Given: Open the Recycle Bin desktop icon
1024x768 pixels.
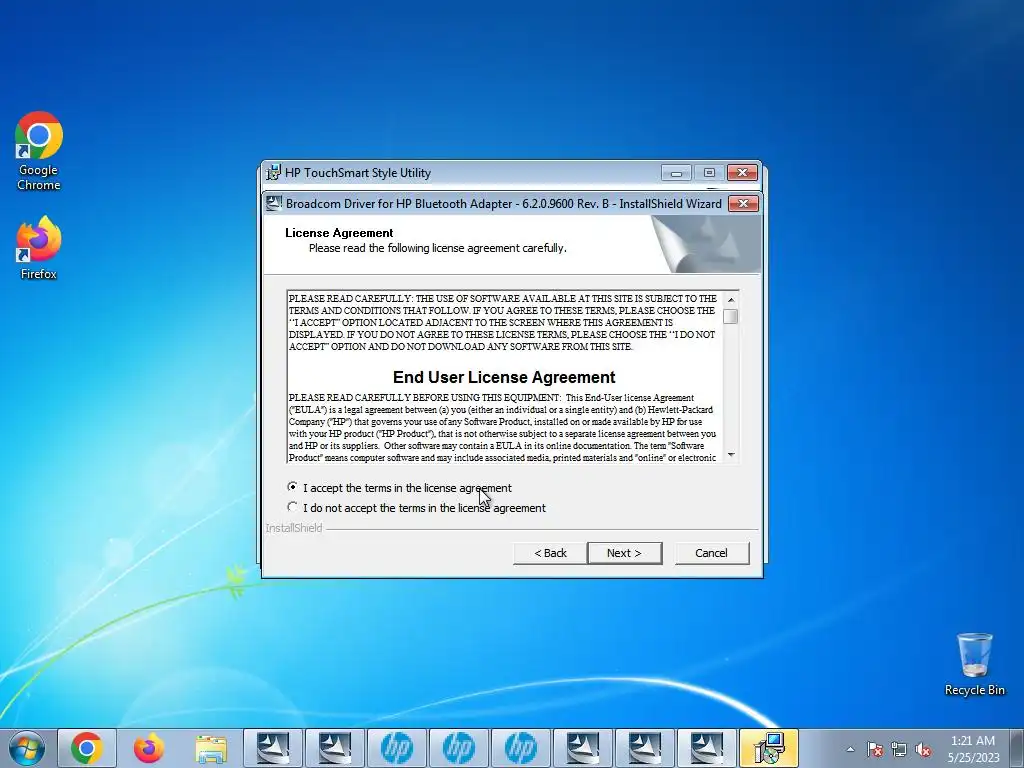Looking at the screenshot, I should (974, 664).
